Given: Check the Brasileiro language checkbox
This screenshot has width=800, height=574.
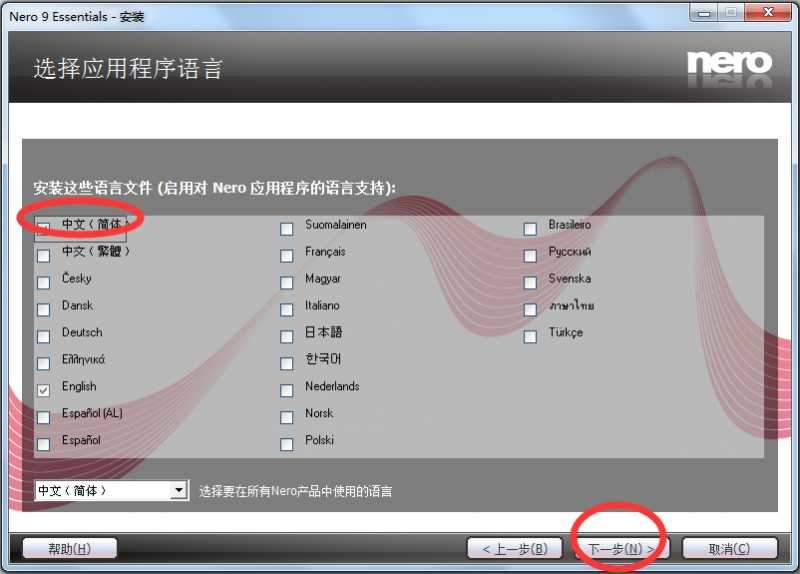Looking at the screenshot, I should 530,228.
